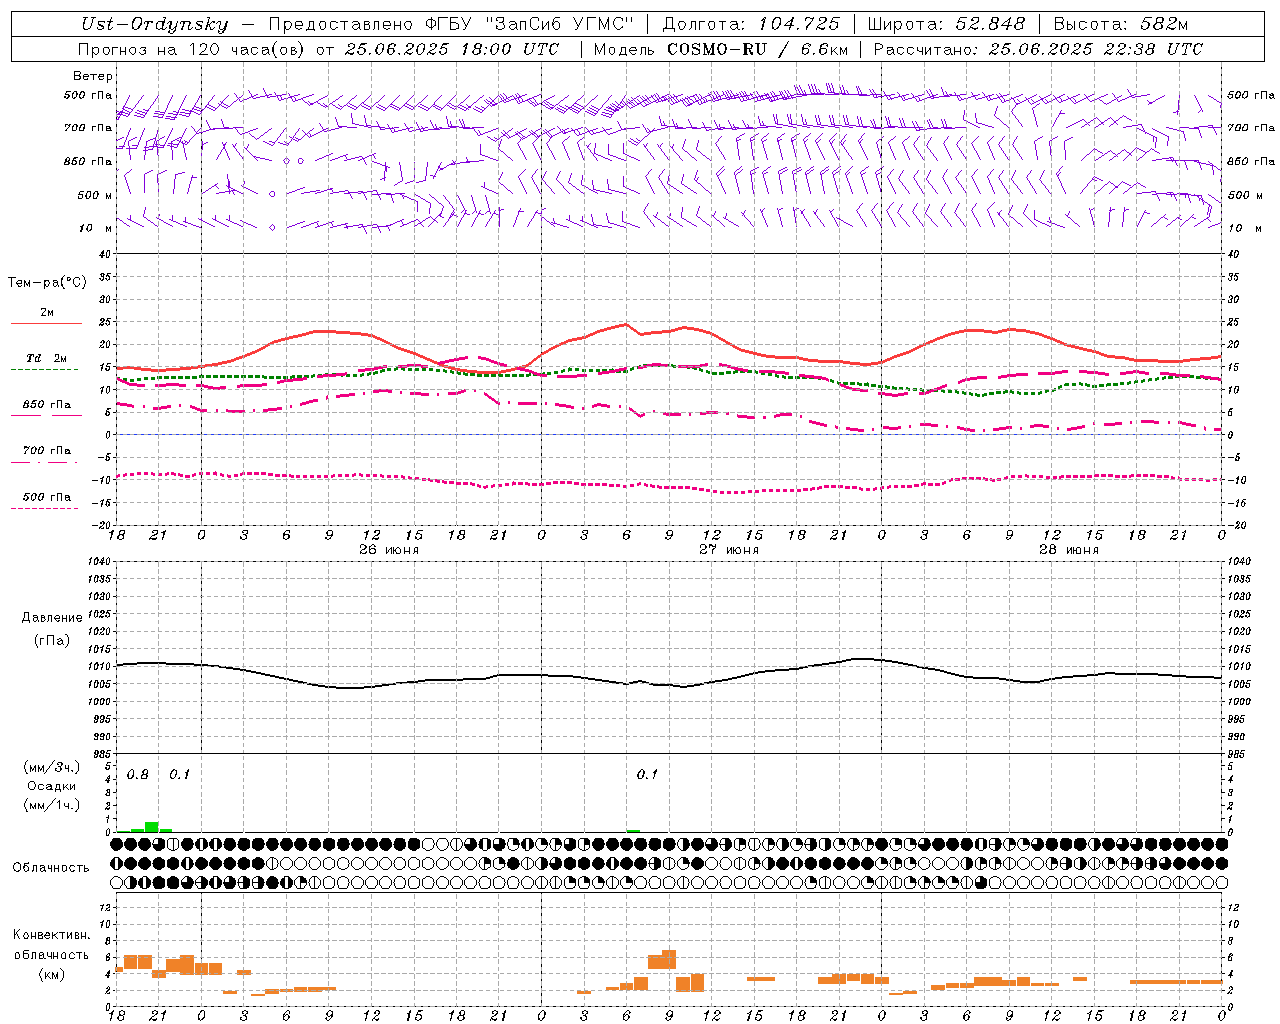Image resolution: width=1280 pixels, height=1024 pixels.
Task: Click the 'Ветер' wind panel label
Action: [93, 76]
